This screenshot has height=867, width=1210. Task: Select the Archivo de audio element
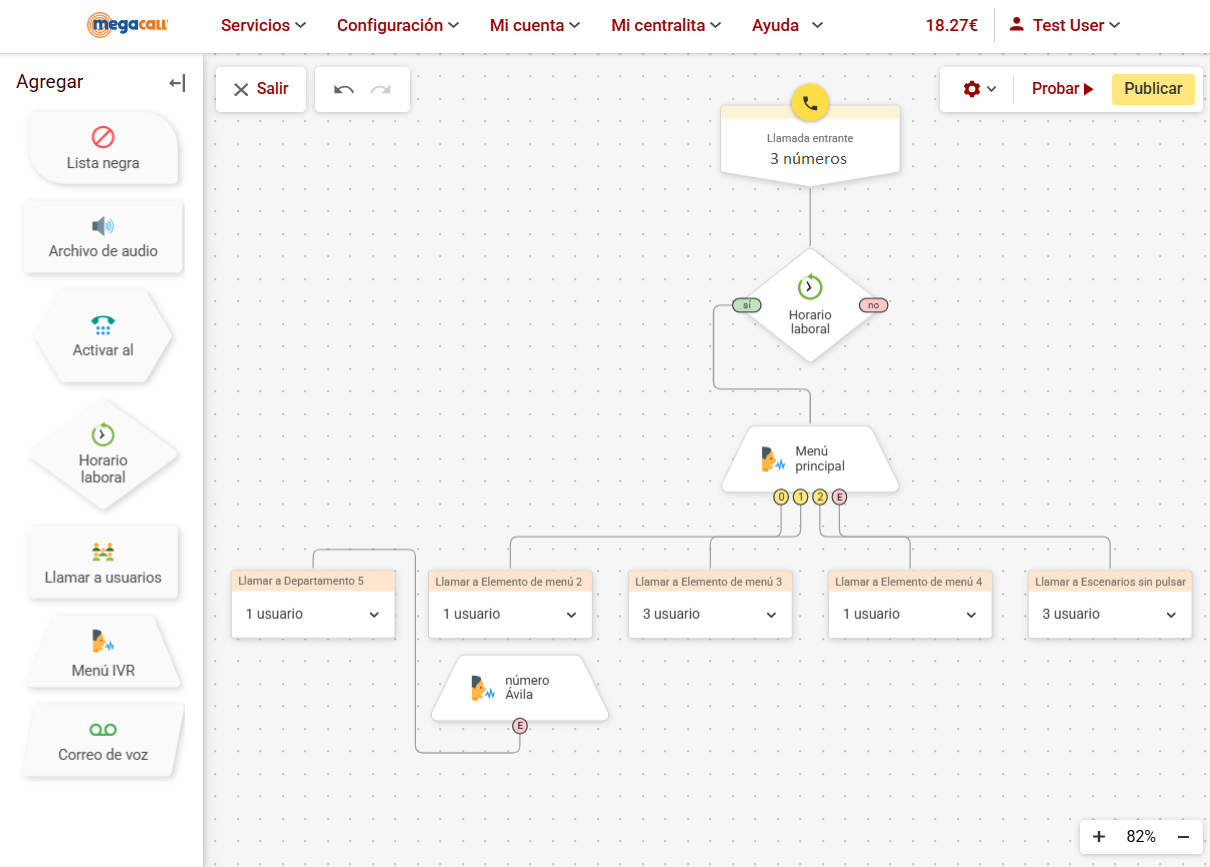[103, 237]
